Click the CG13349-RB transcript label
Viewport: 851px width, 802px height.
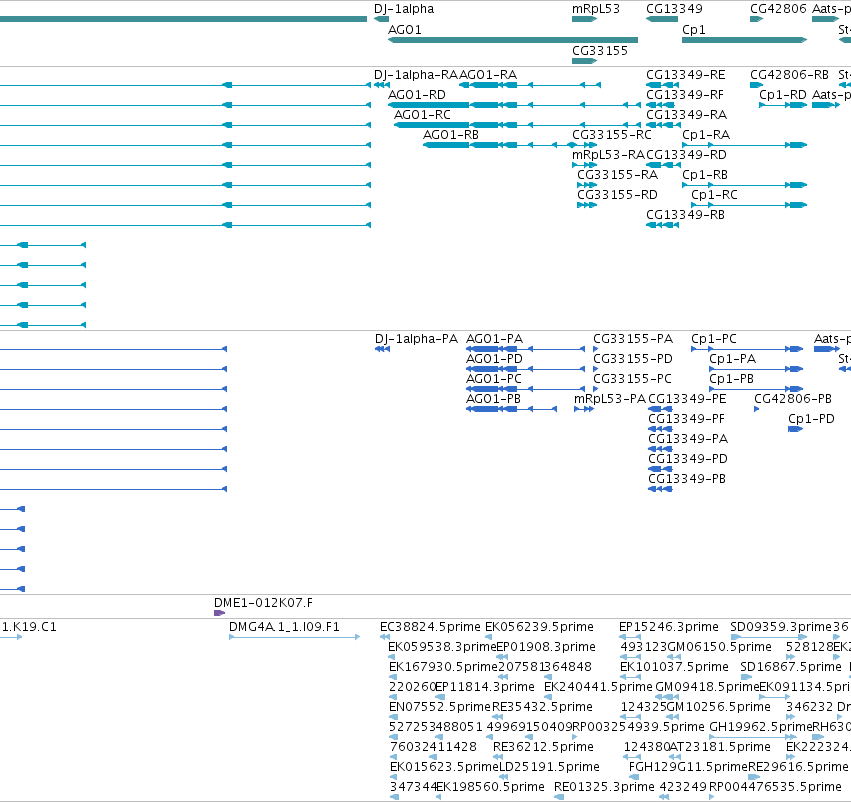tap(685, 215)
